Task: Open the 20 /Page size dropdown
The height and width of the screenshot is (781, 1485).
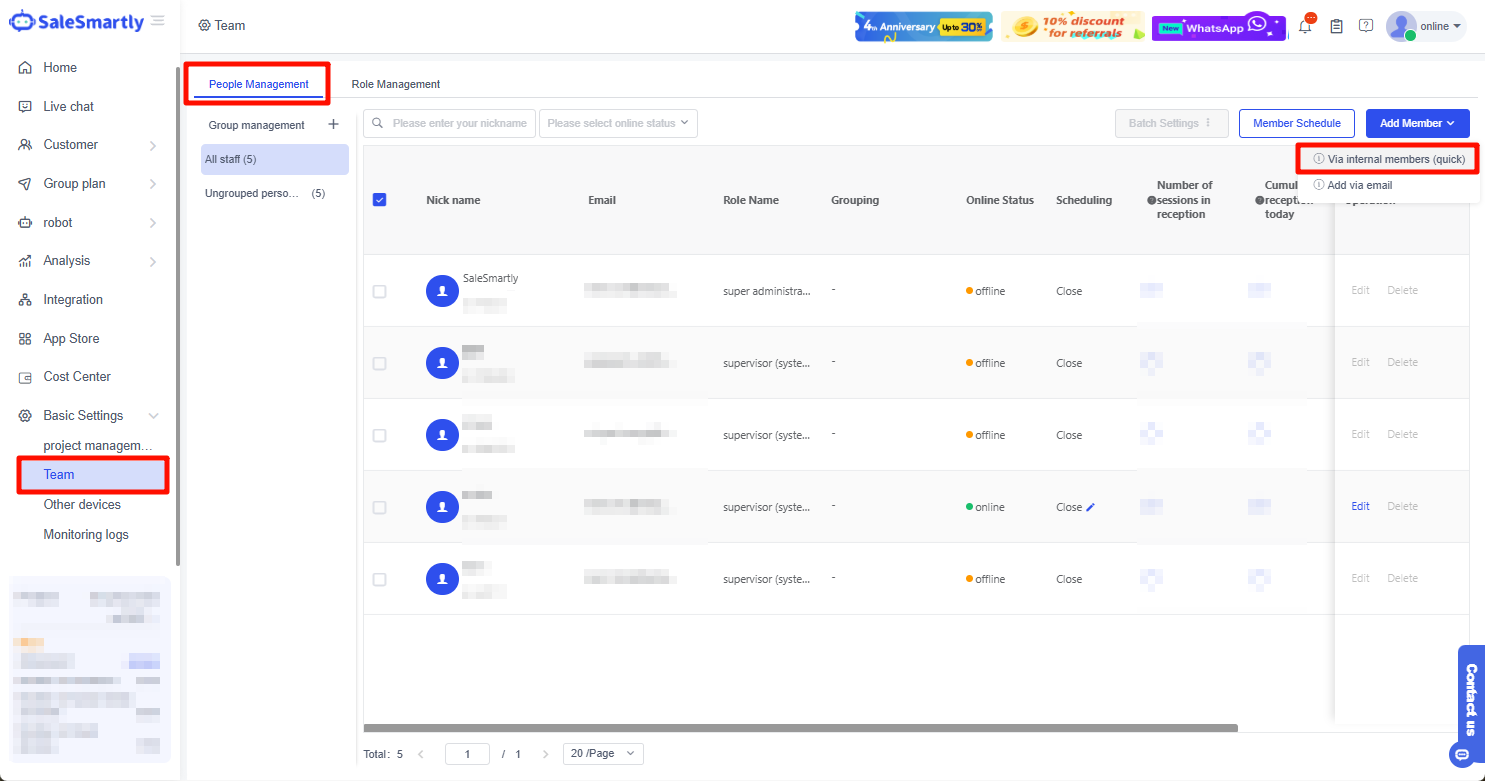Action: 603,754
